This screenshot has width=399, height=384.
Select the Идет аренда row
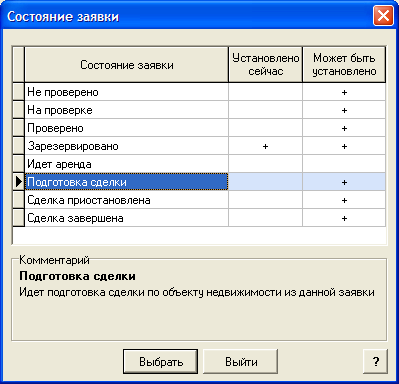pyautogui.click(x=199, y=164)
